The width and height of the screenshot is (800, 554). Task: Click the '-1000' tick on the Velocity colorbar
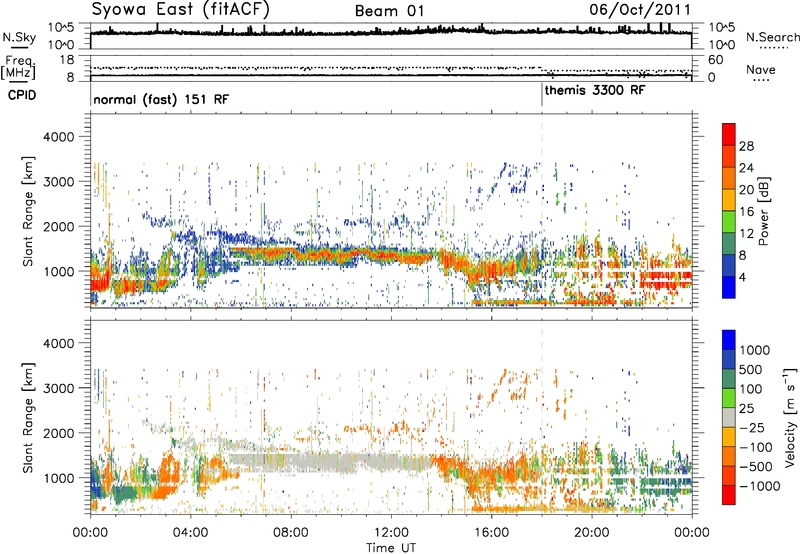(x=759, y=486)
